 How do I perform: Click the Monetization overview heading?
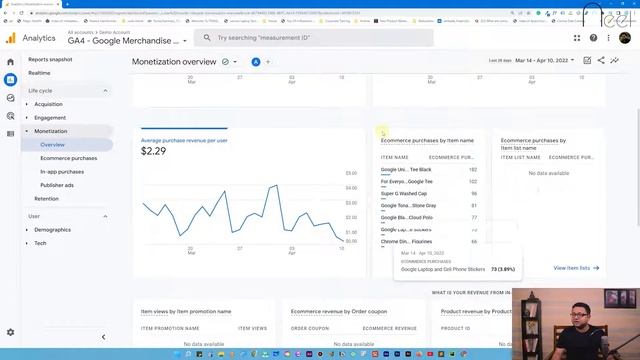(174, 62)
